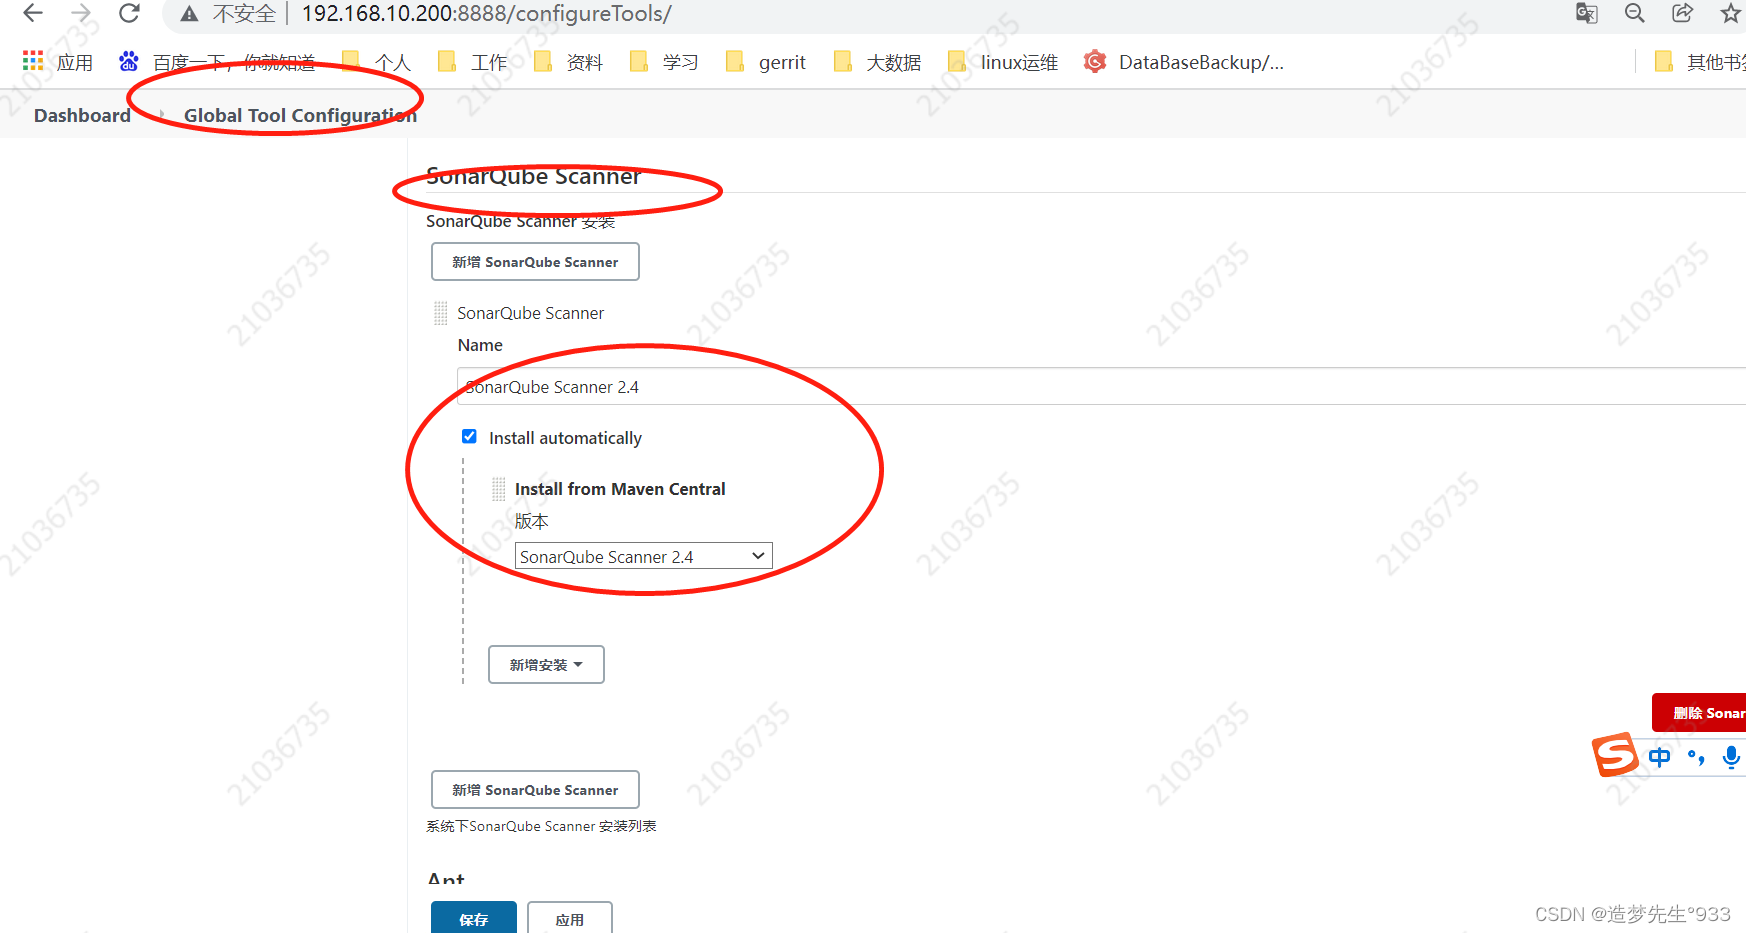Screen dimensions: 1746x933
Task: Open the translate page icon
Action: [x=1586, y=13]
